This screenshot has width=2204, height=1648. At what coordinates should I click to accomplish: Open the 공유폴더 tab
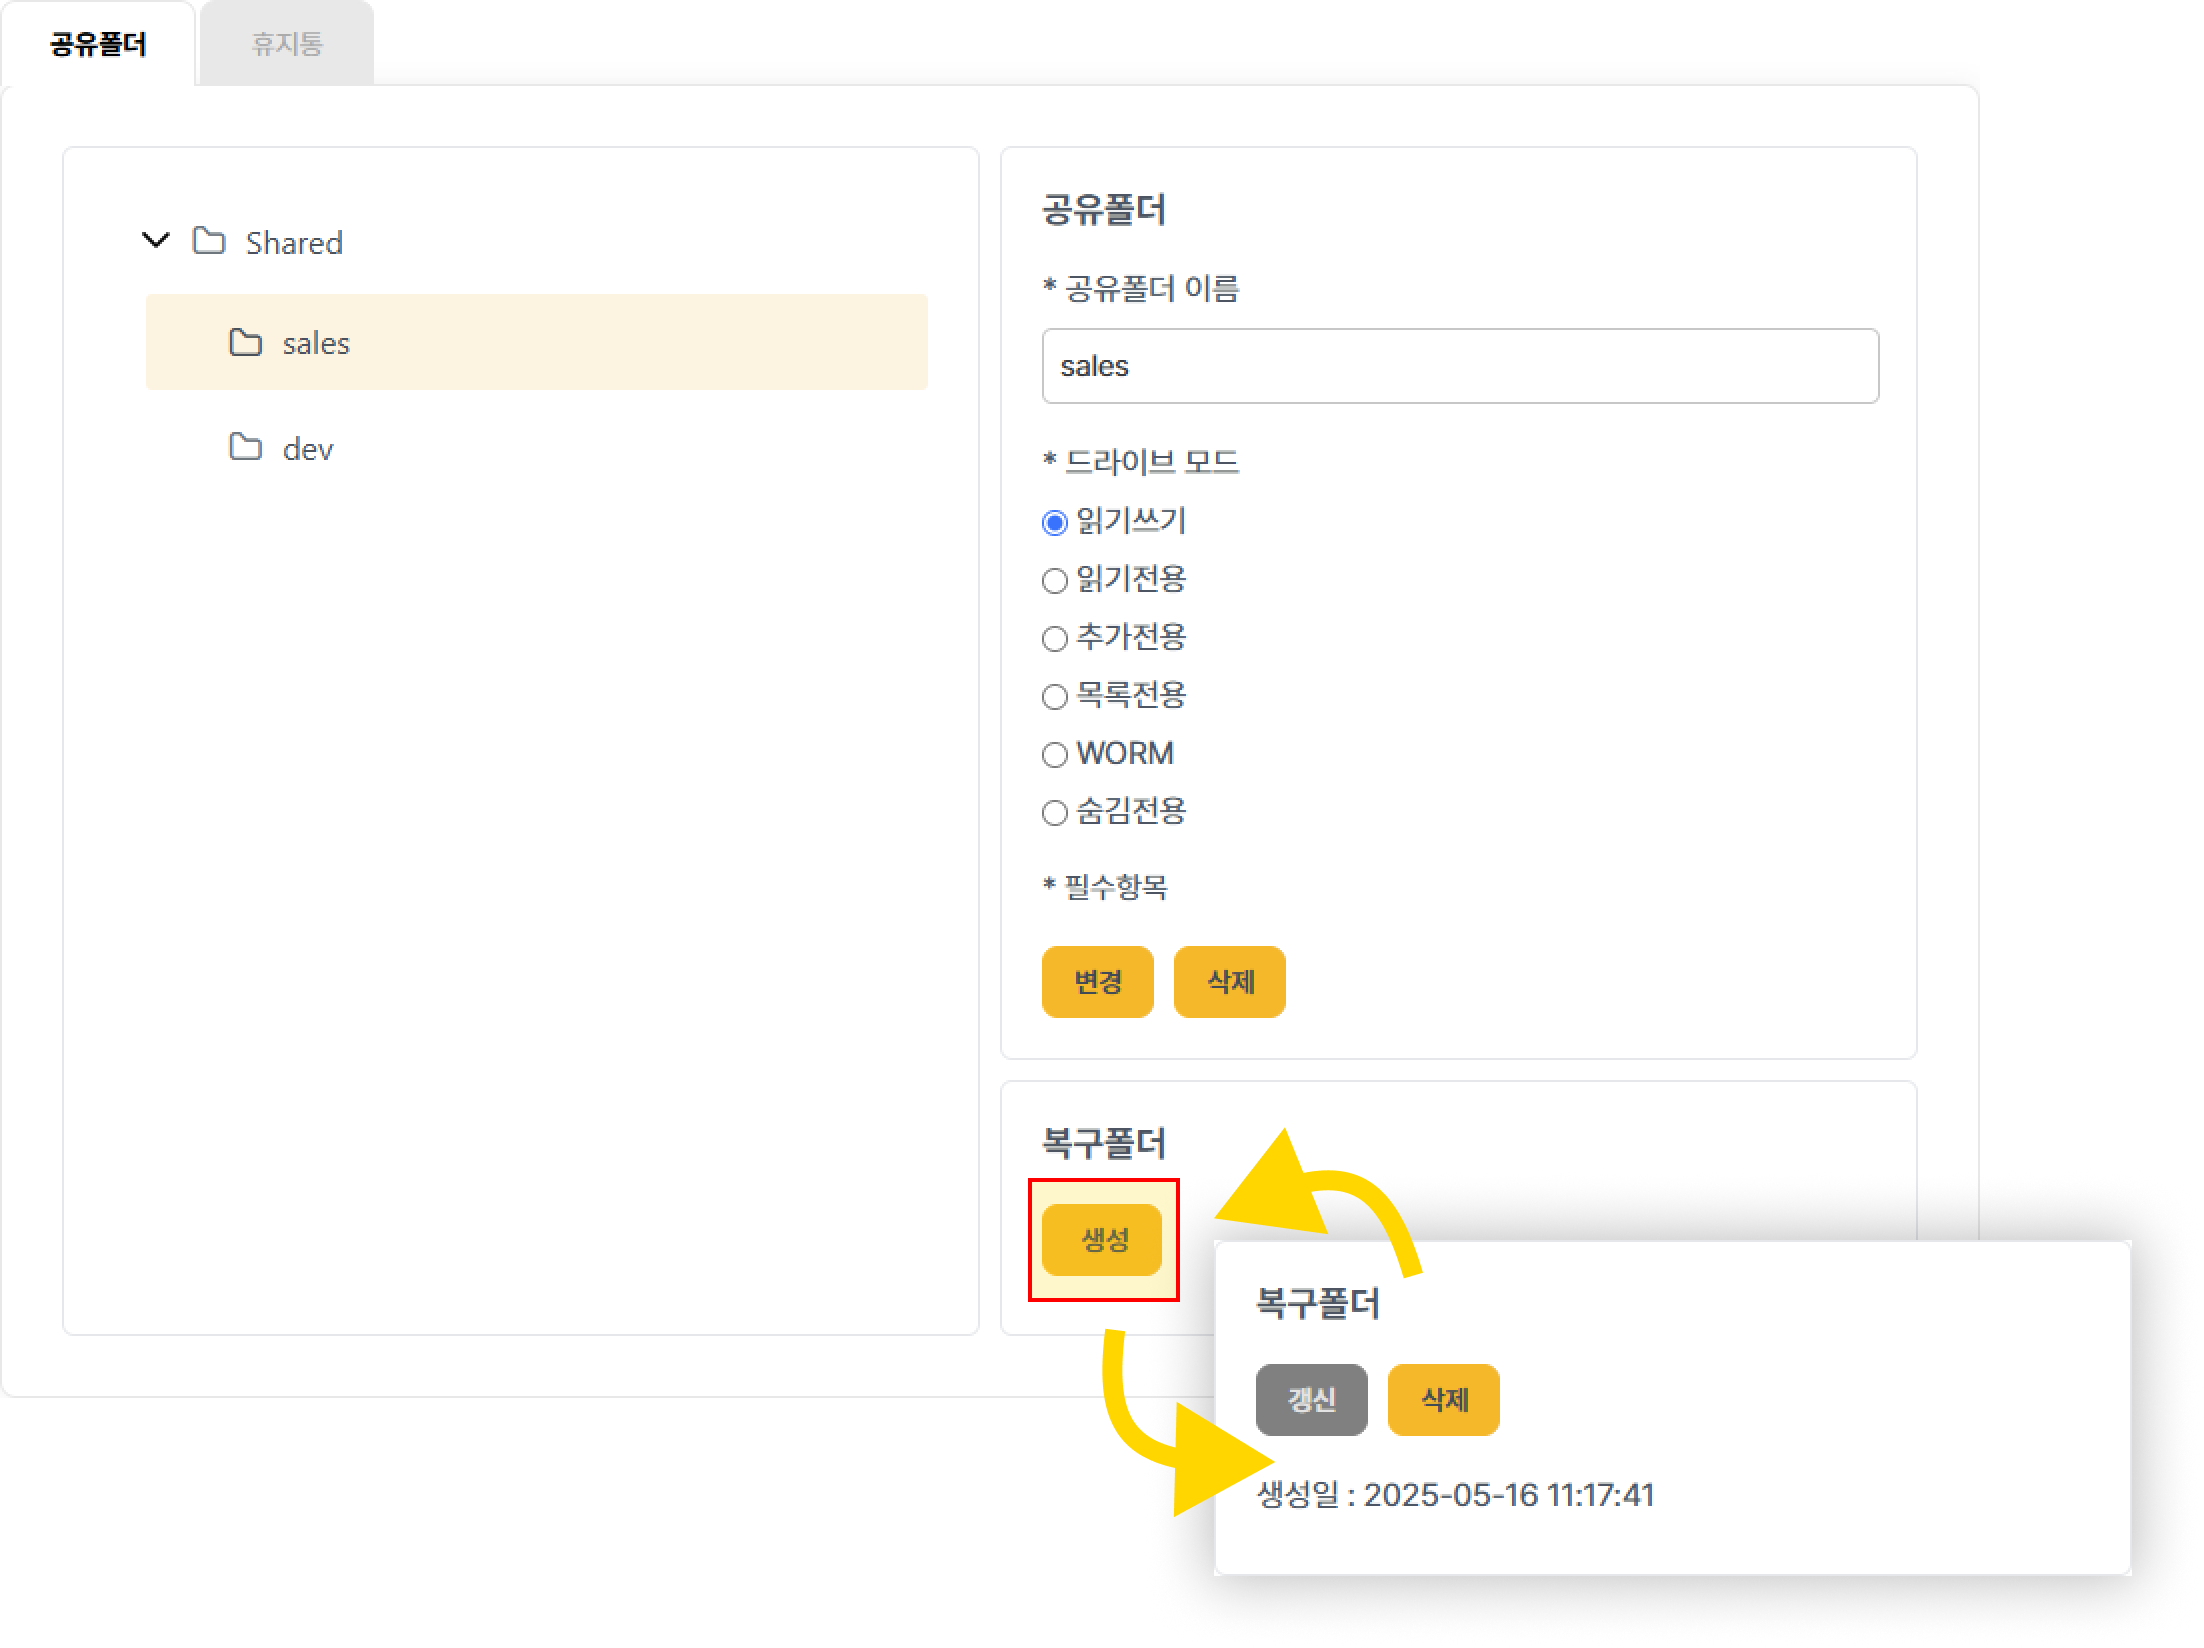pyautogui.click(x=98, y=44)
